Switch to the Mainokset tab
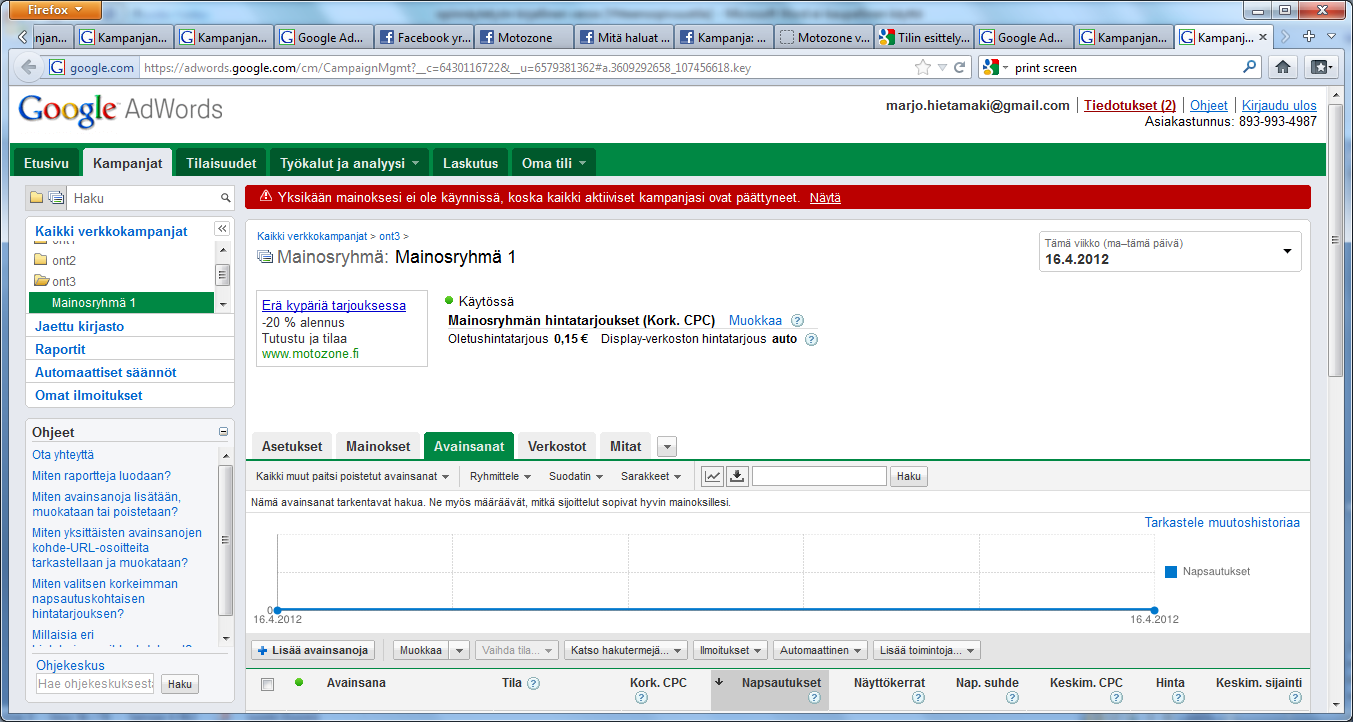This screenshot has width=1353, height=722. [378, 447]
